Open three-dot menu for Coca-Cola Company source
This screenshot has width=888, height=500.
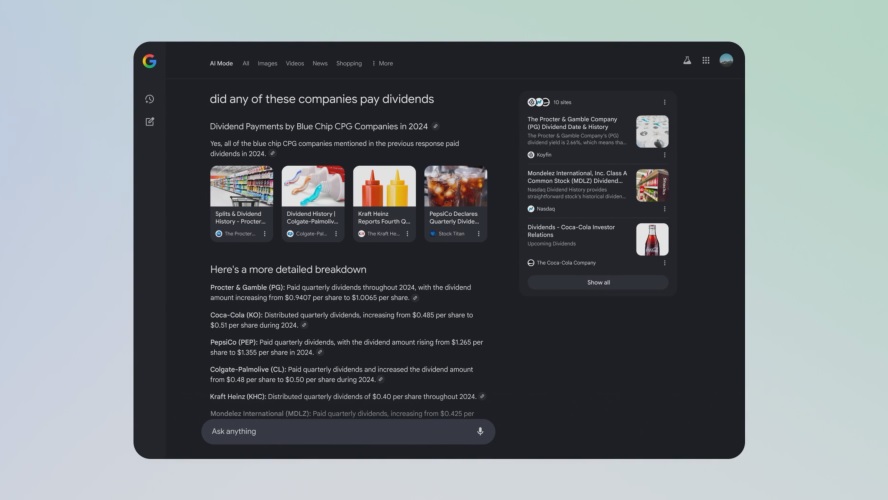pyautogui.click(x=664, y=263)
